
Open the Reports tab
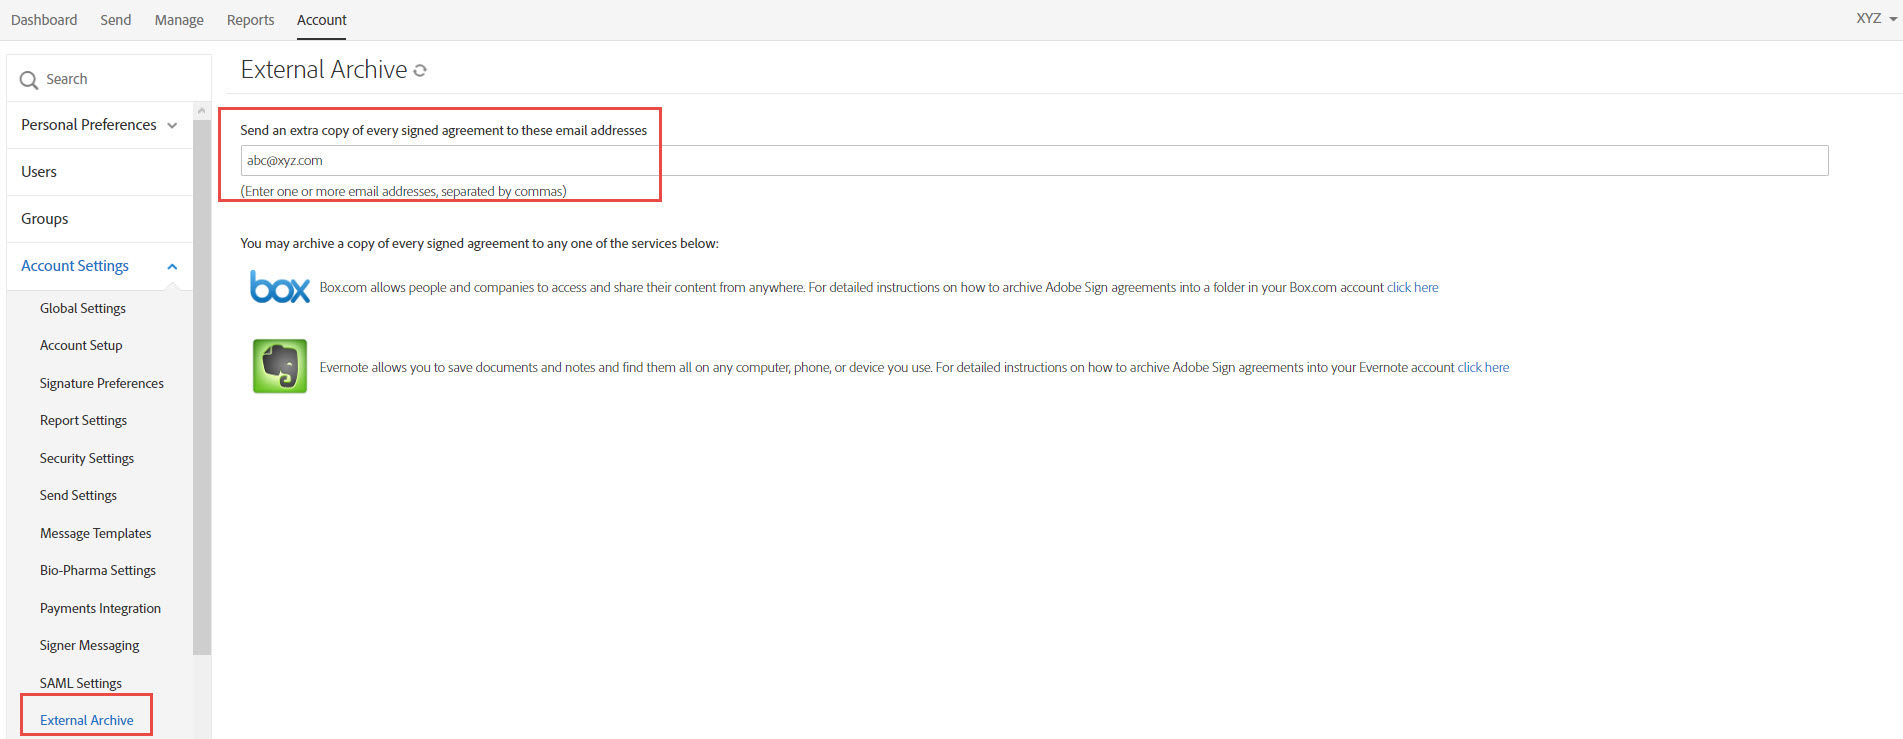click(x=250, y=20)
